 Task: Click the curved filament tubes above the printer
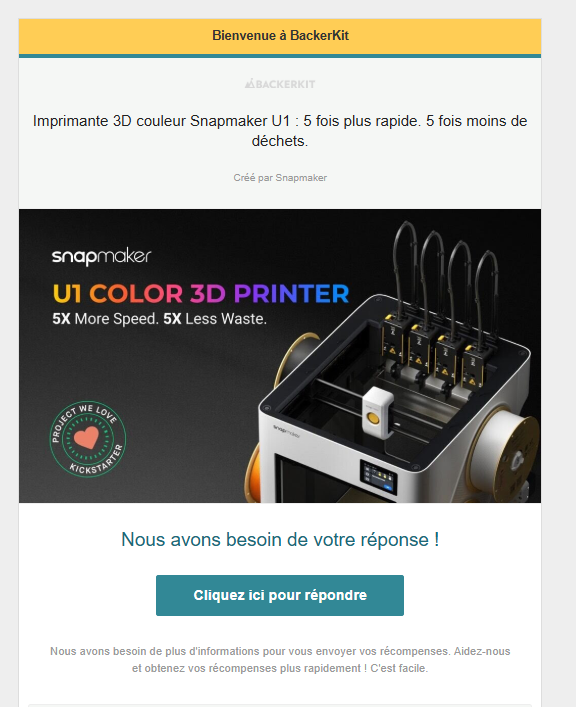pyautogui.click(x=446, y=266)
